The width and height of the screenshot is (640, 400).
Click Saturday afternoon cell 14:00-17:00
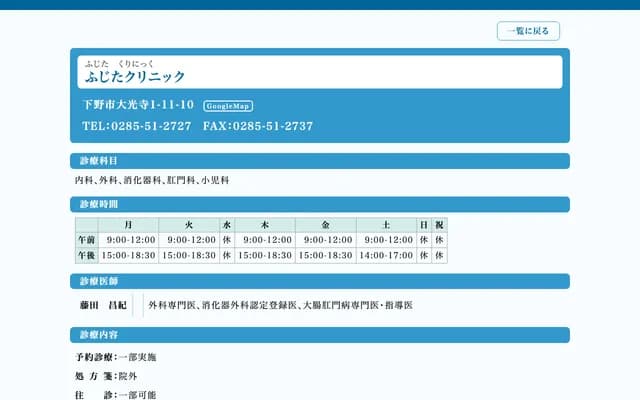386,256
